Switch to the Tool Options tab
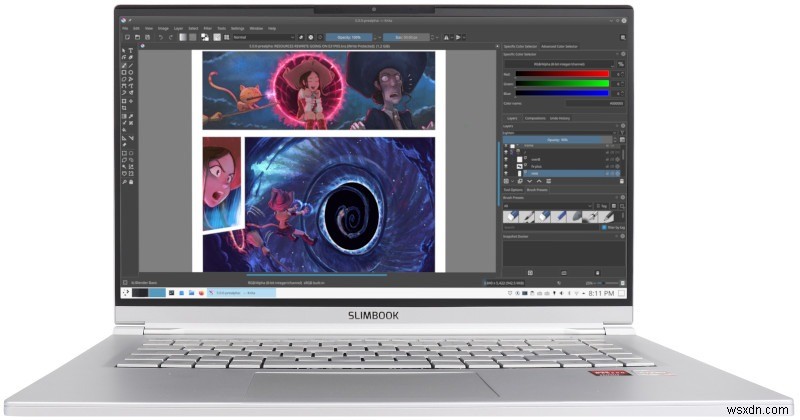The width and height of the screenshot is (800, 420). coord(513,190)
